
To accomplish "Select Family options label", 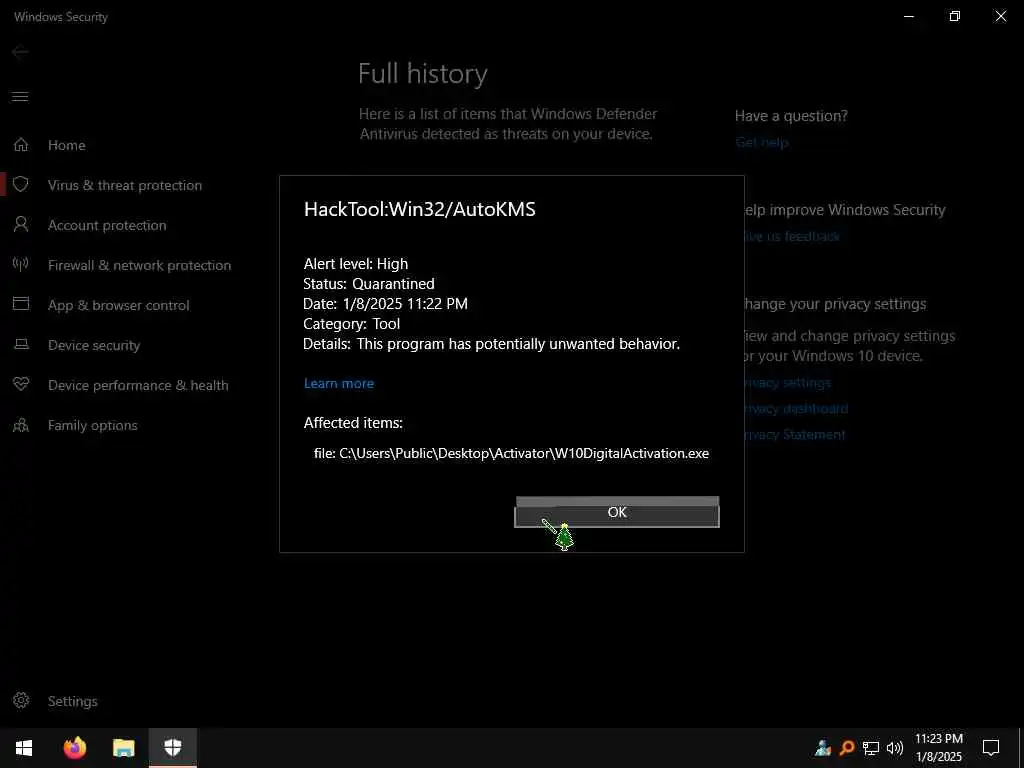I will (93, 425).
